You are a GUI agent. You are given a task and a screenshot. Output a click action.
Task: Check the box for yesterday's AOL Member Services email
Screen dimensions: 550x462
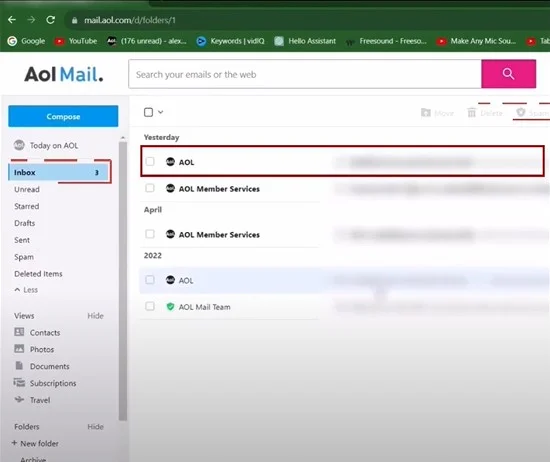point(150,188)
